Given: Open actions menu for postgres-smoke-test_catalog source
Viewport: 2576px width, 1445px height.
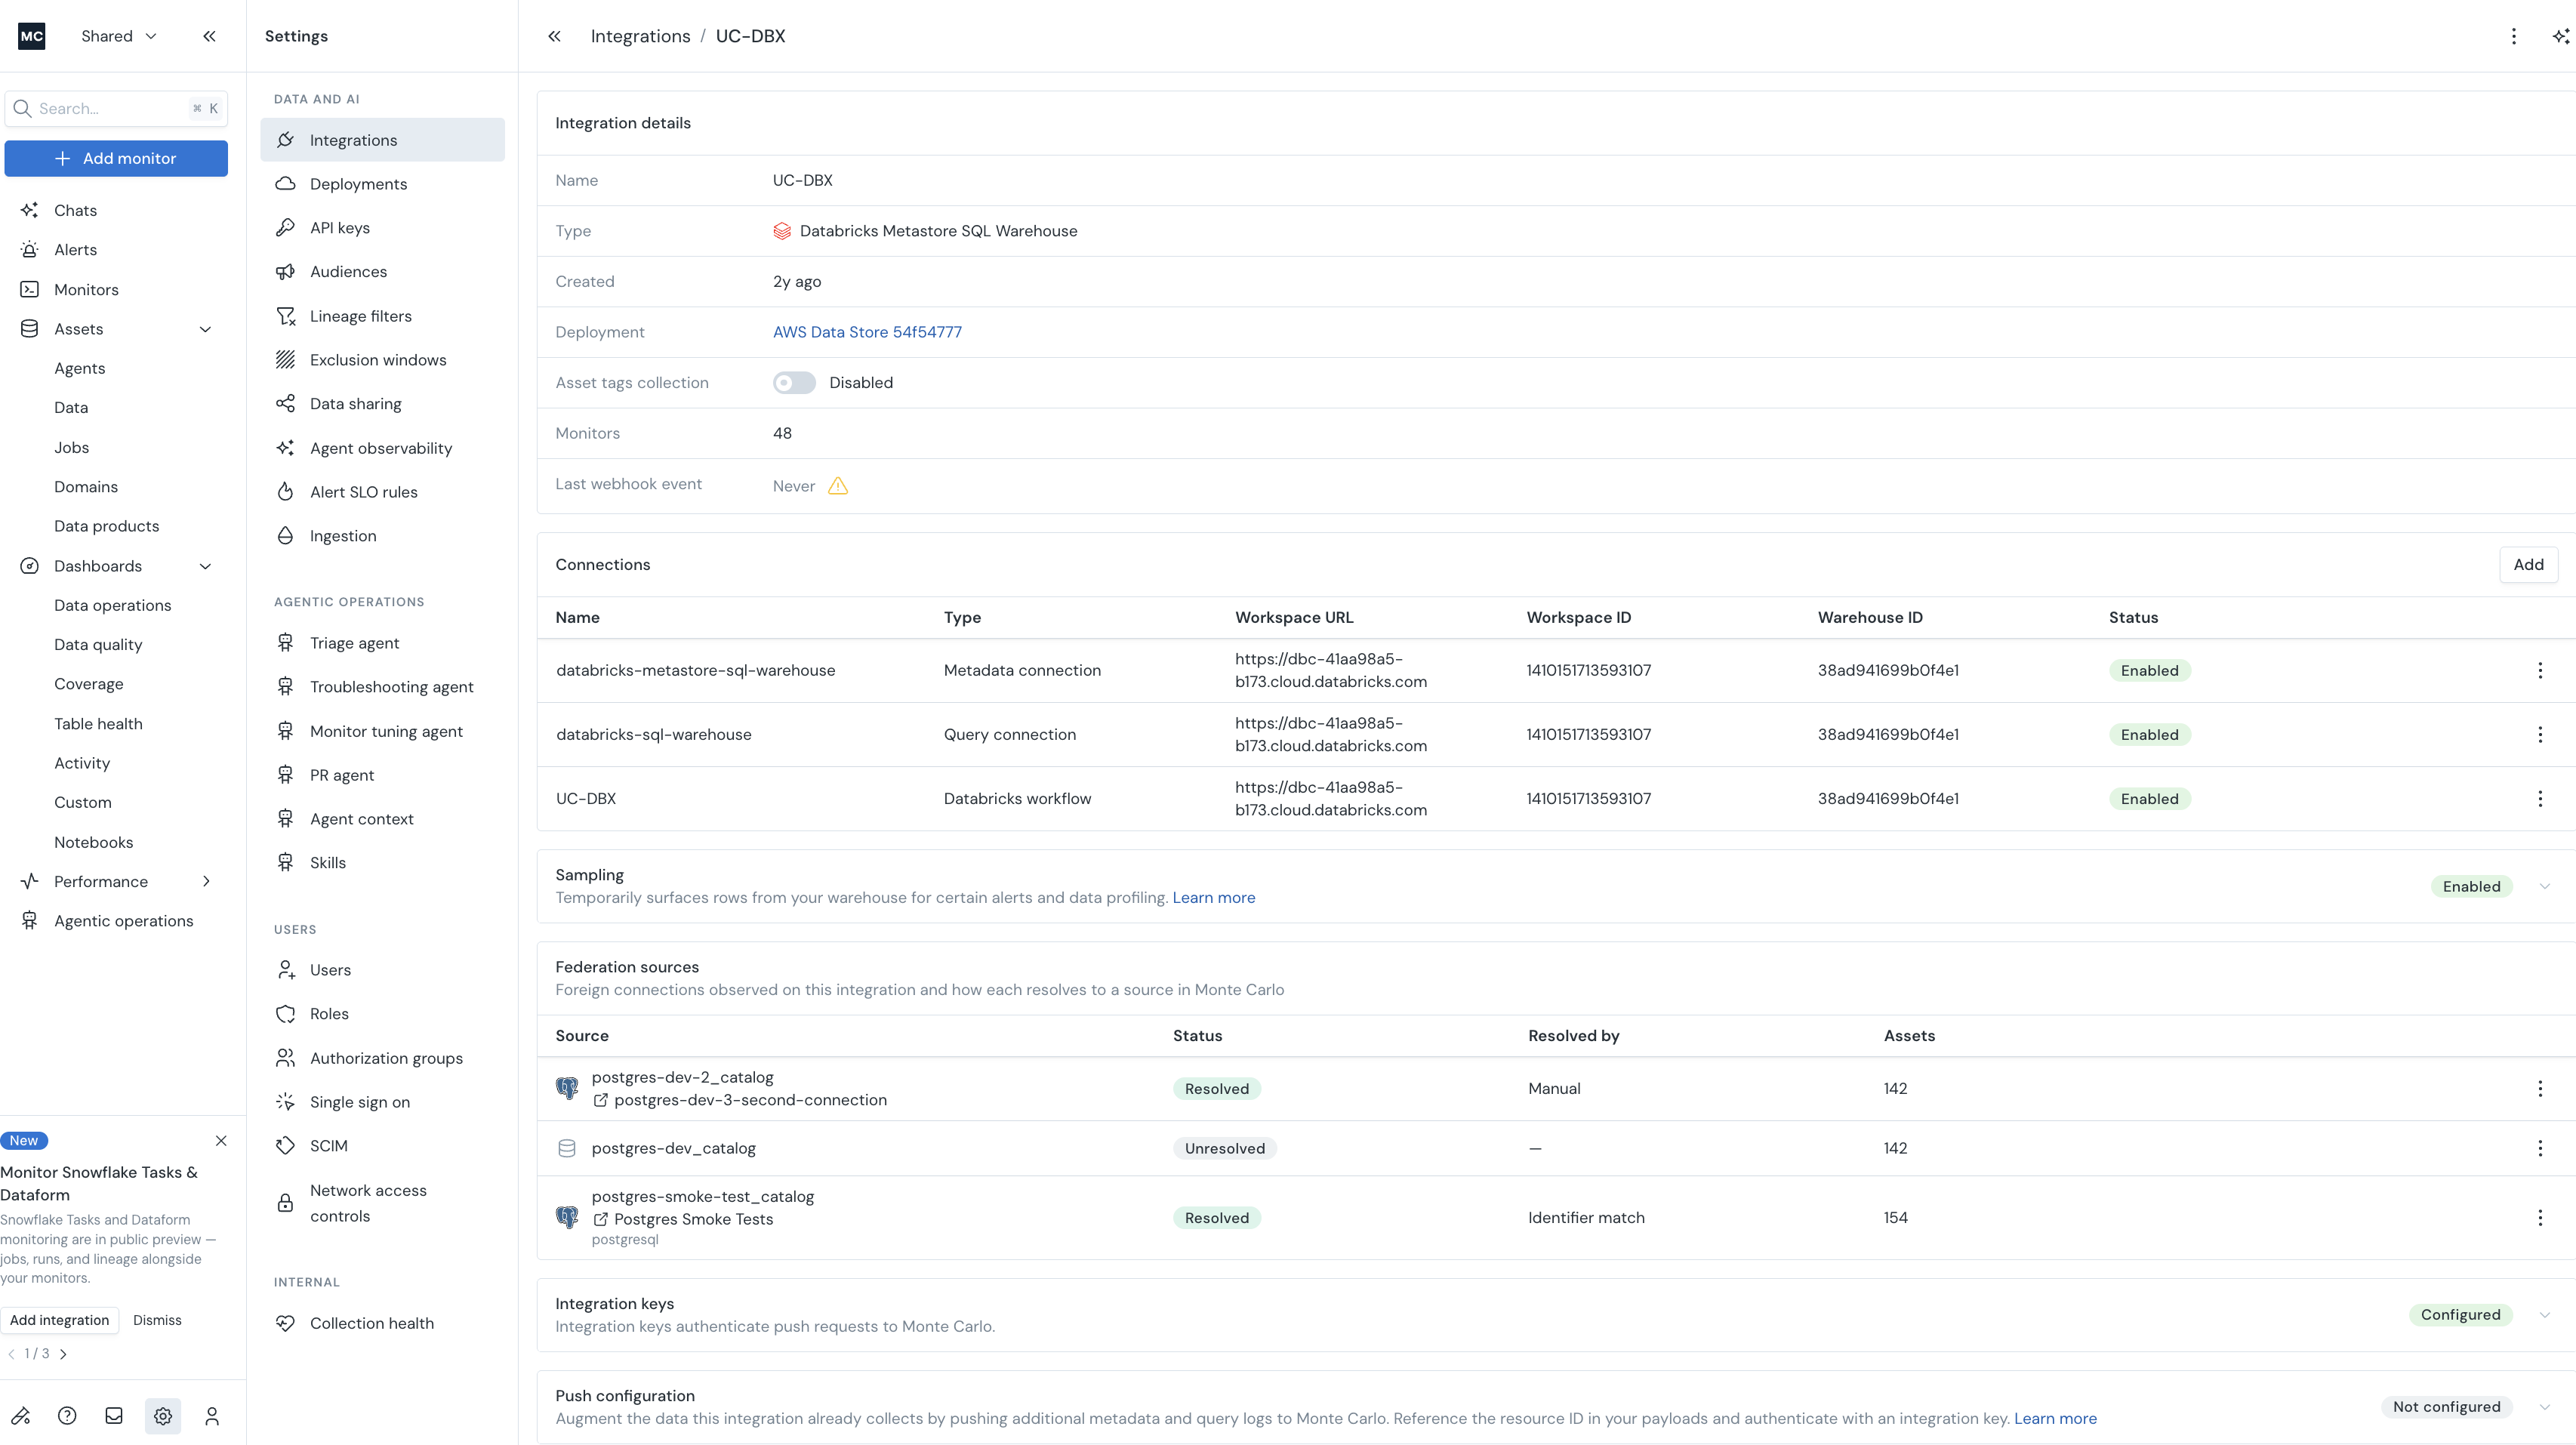Looking at the screenshot, I should coord(2540,1217).
